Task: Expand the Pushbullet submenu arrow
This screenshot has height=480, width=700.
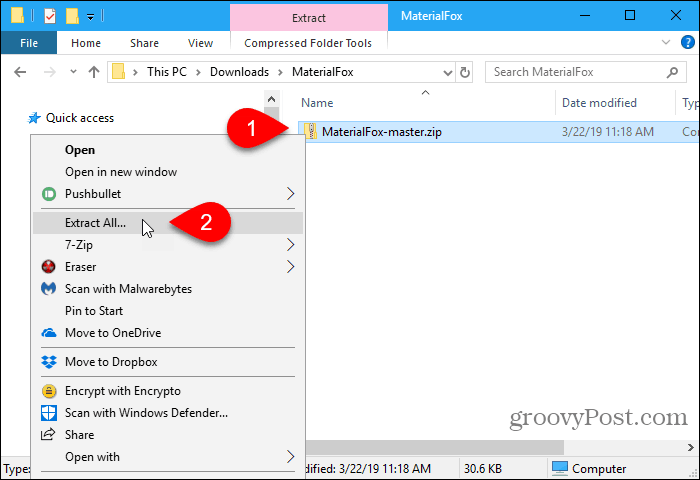Action: tap(290, 194)
